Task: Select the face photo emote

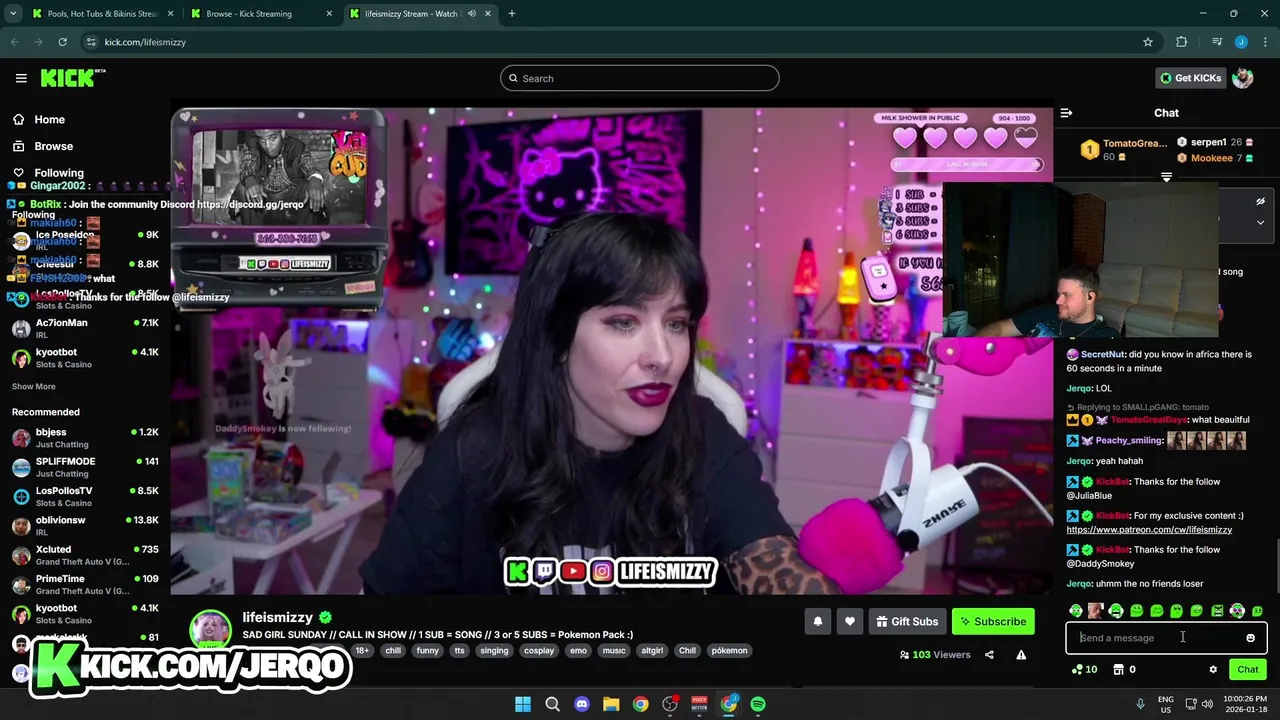Action: click(1096, 611)
